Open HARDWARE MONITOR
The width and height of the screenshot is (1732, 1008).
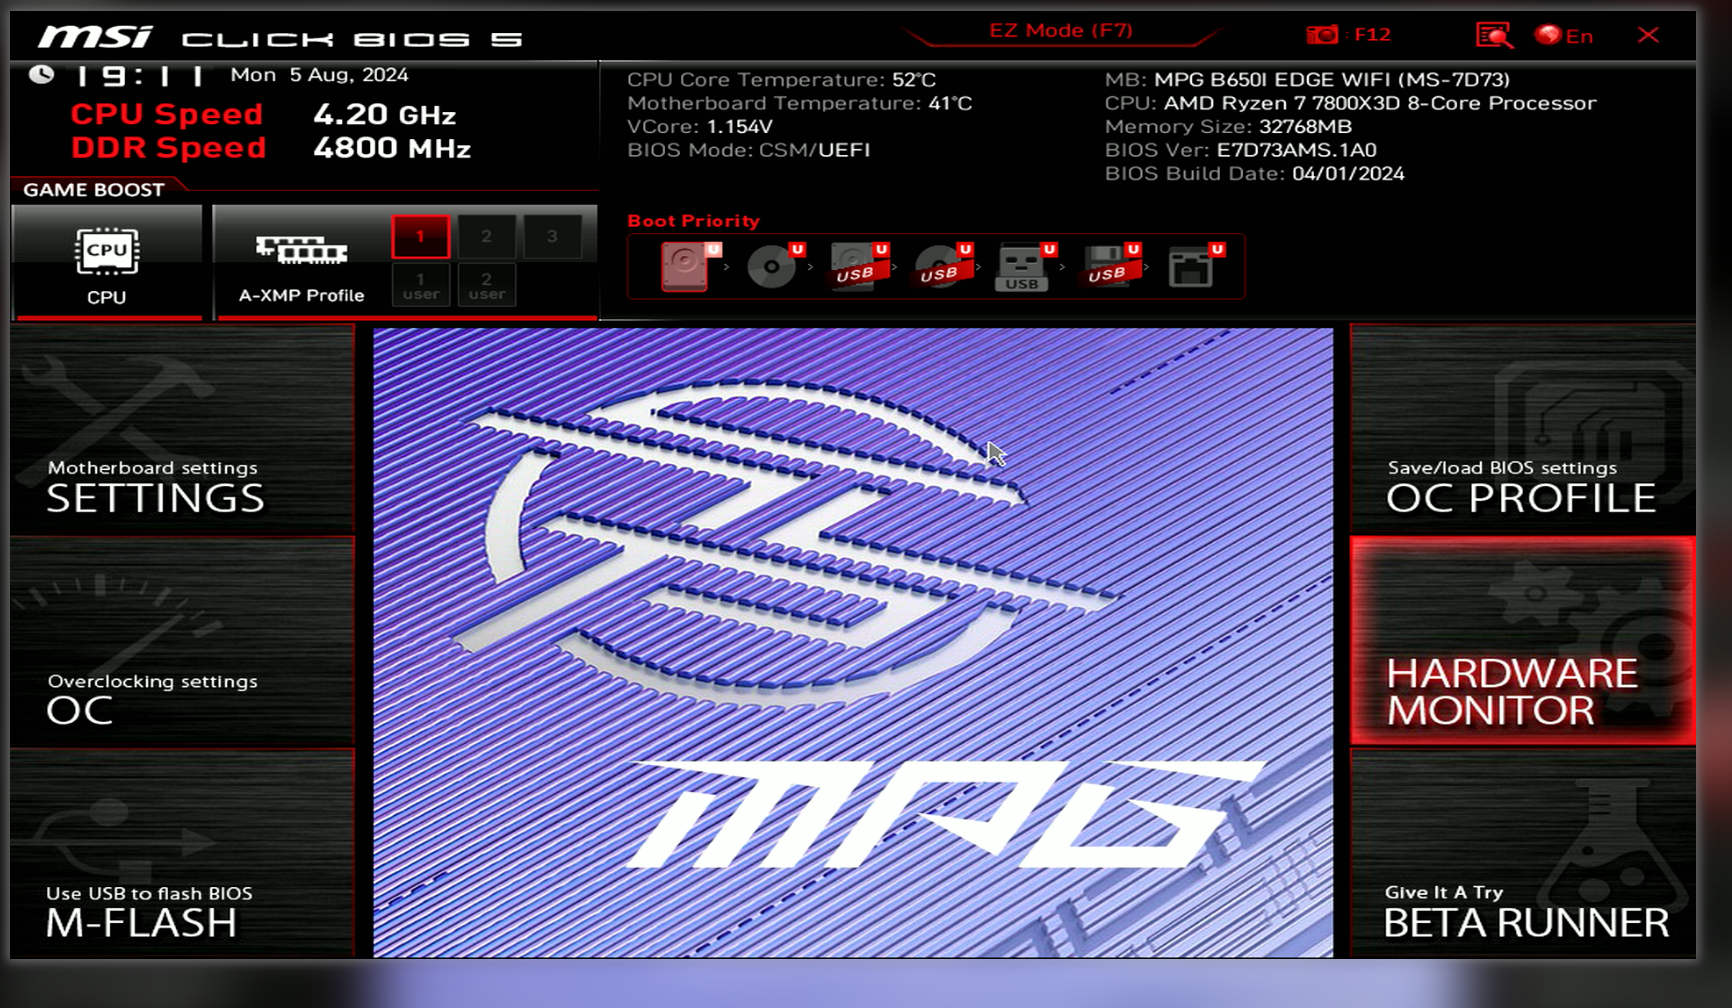[1523, 641]
